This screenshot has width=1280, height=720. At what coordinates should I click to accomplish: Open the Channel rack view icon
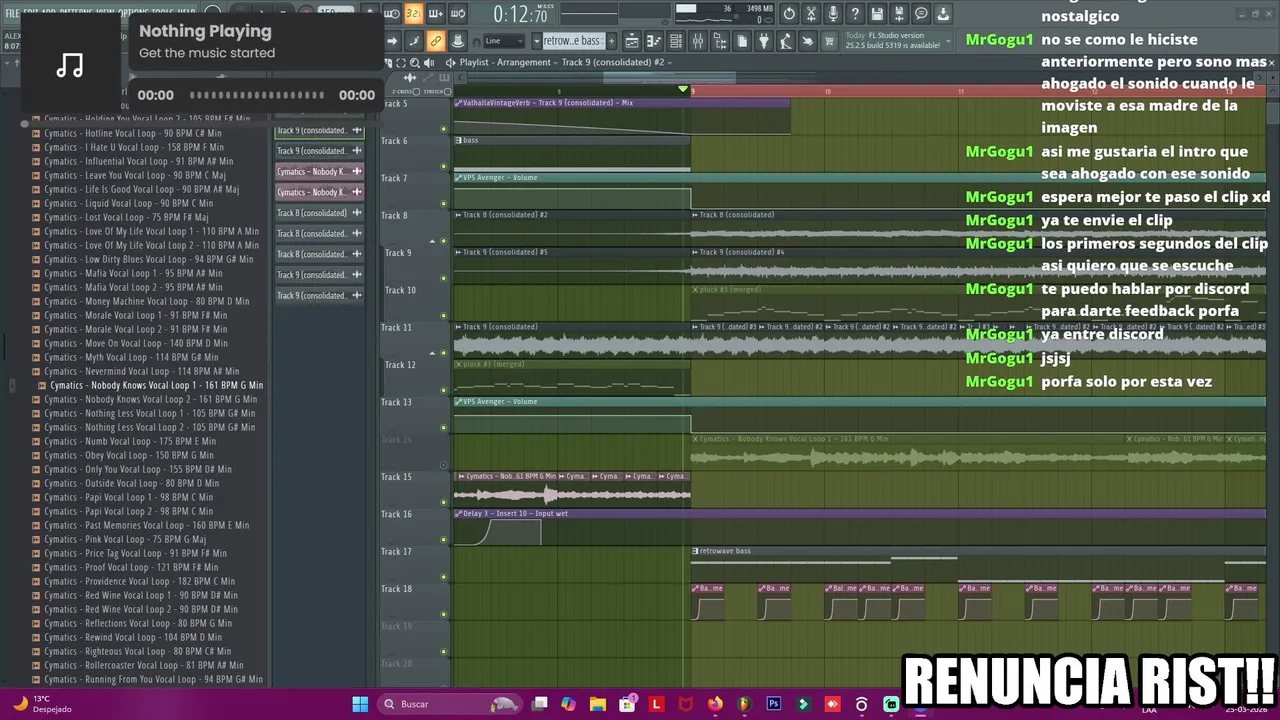pos(675,41)
